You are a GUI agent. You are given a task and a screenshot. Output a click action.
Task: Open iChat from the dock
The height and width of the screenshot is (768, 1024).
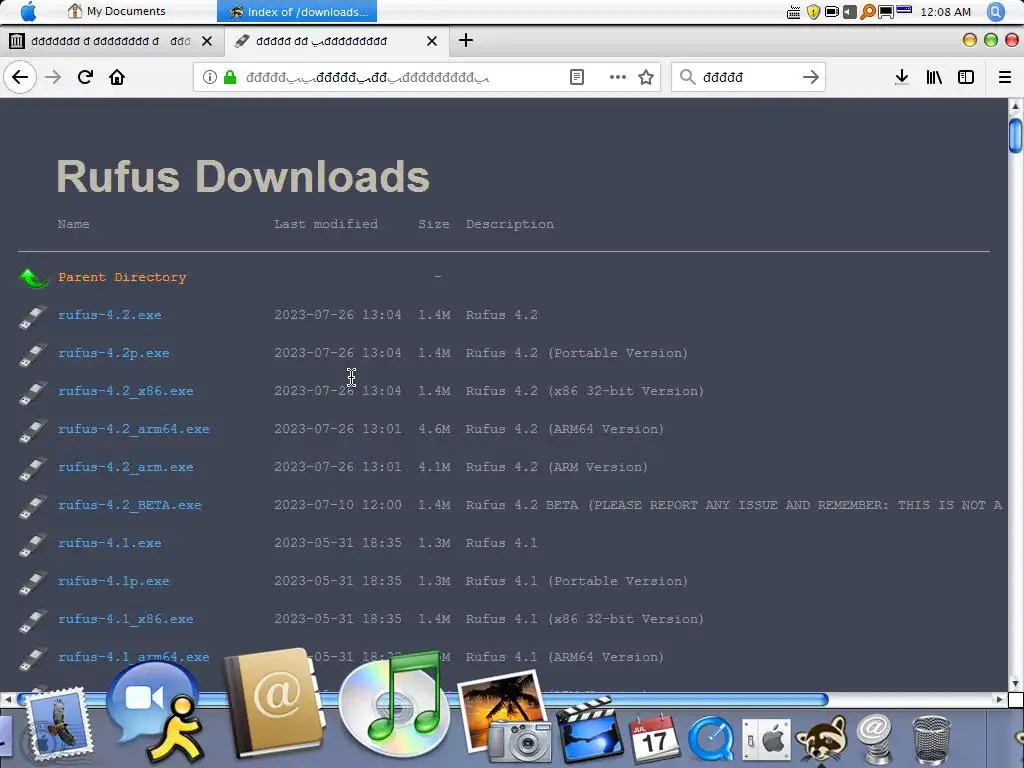(155, 712)
